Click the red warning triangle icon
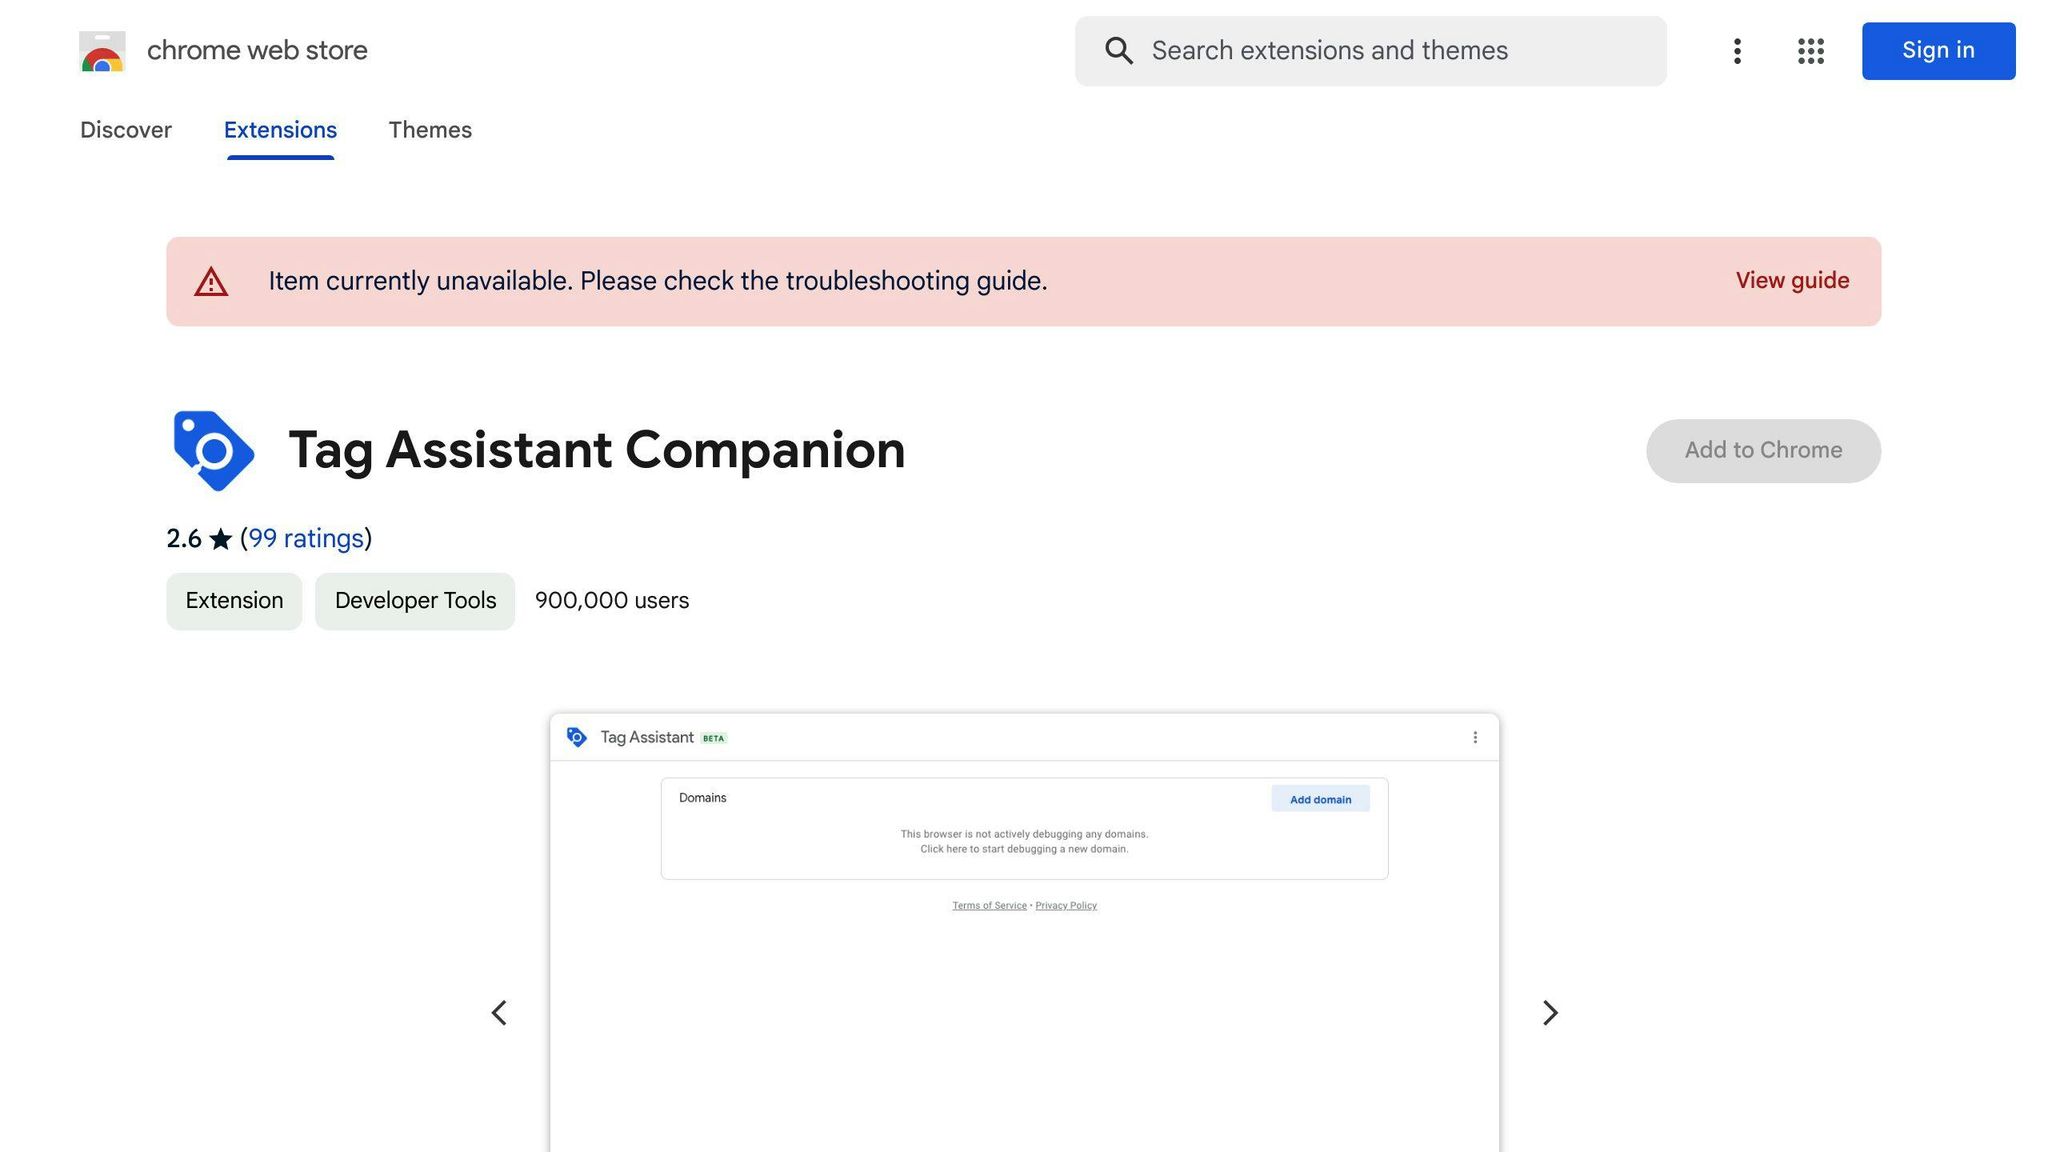 coord(211,282)
